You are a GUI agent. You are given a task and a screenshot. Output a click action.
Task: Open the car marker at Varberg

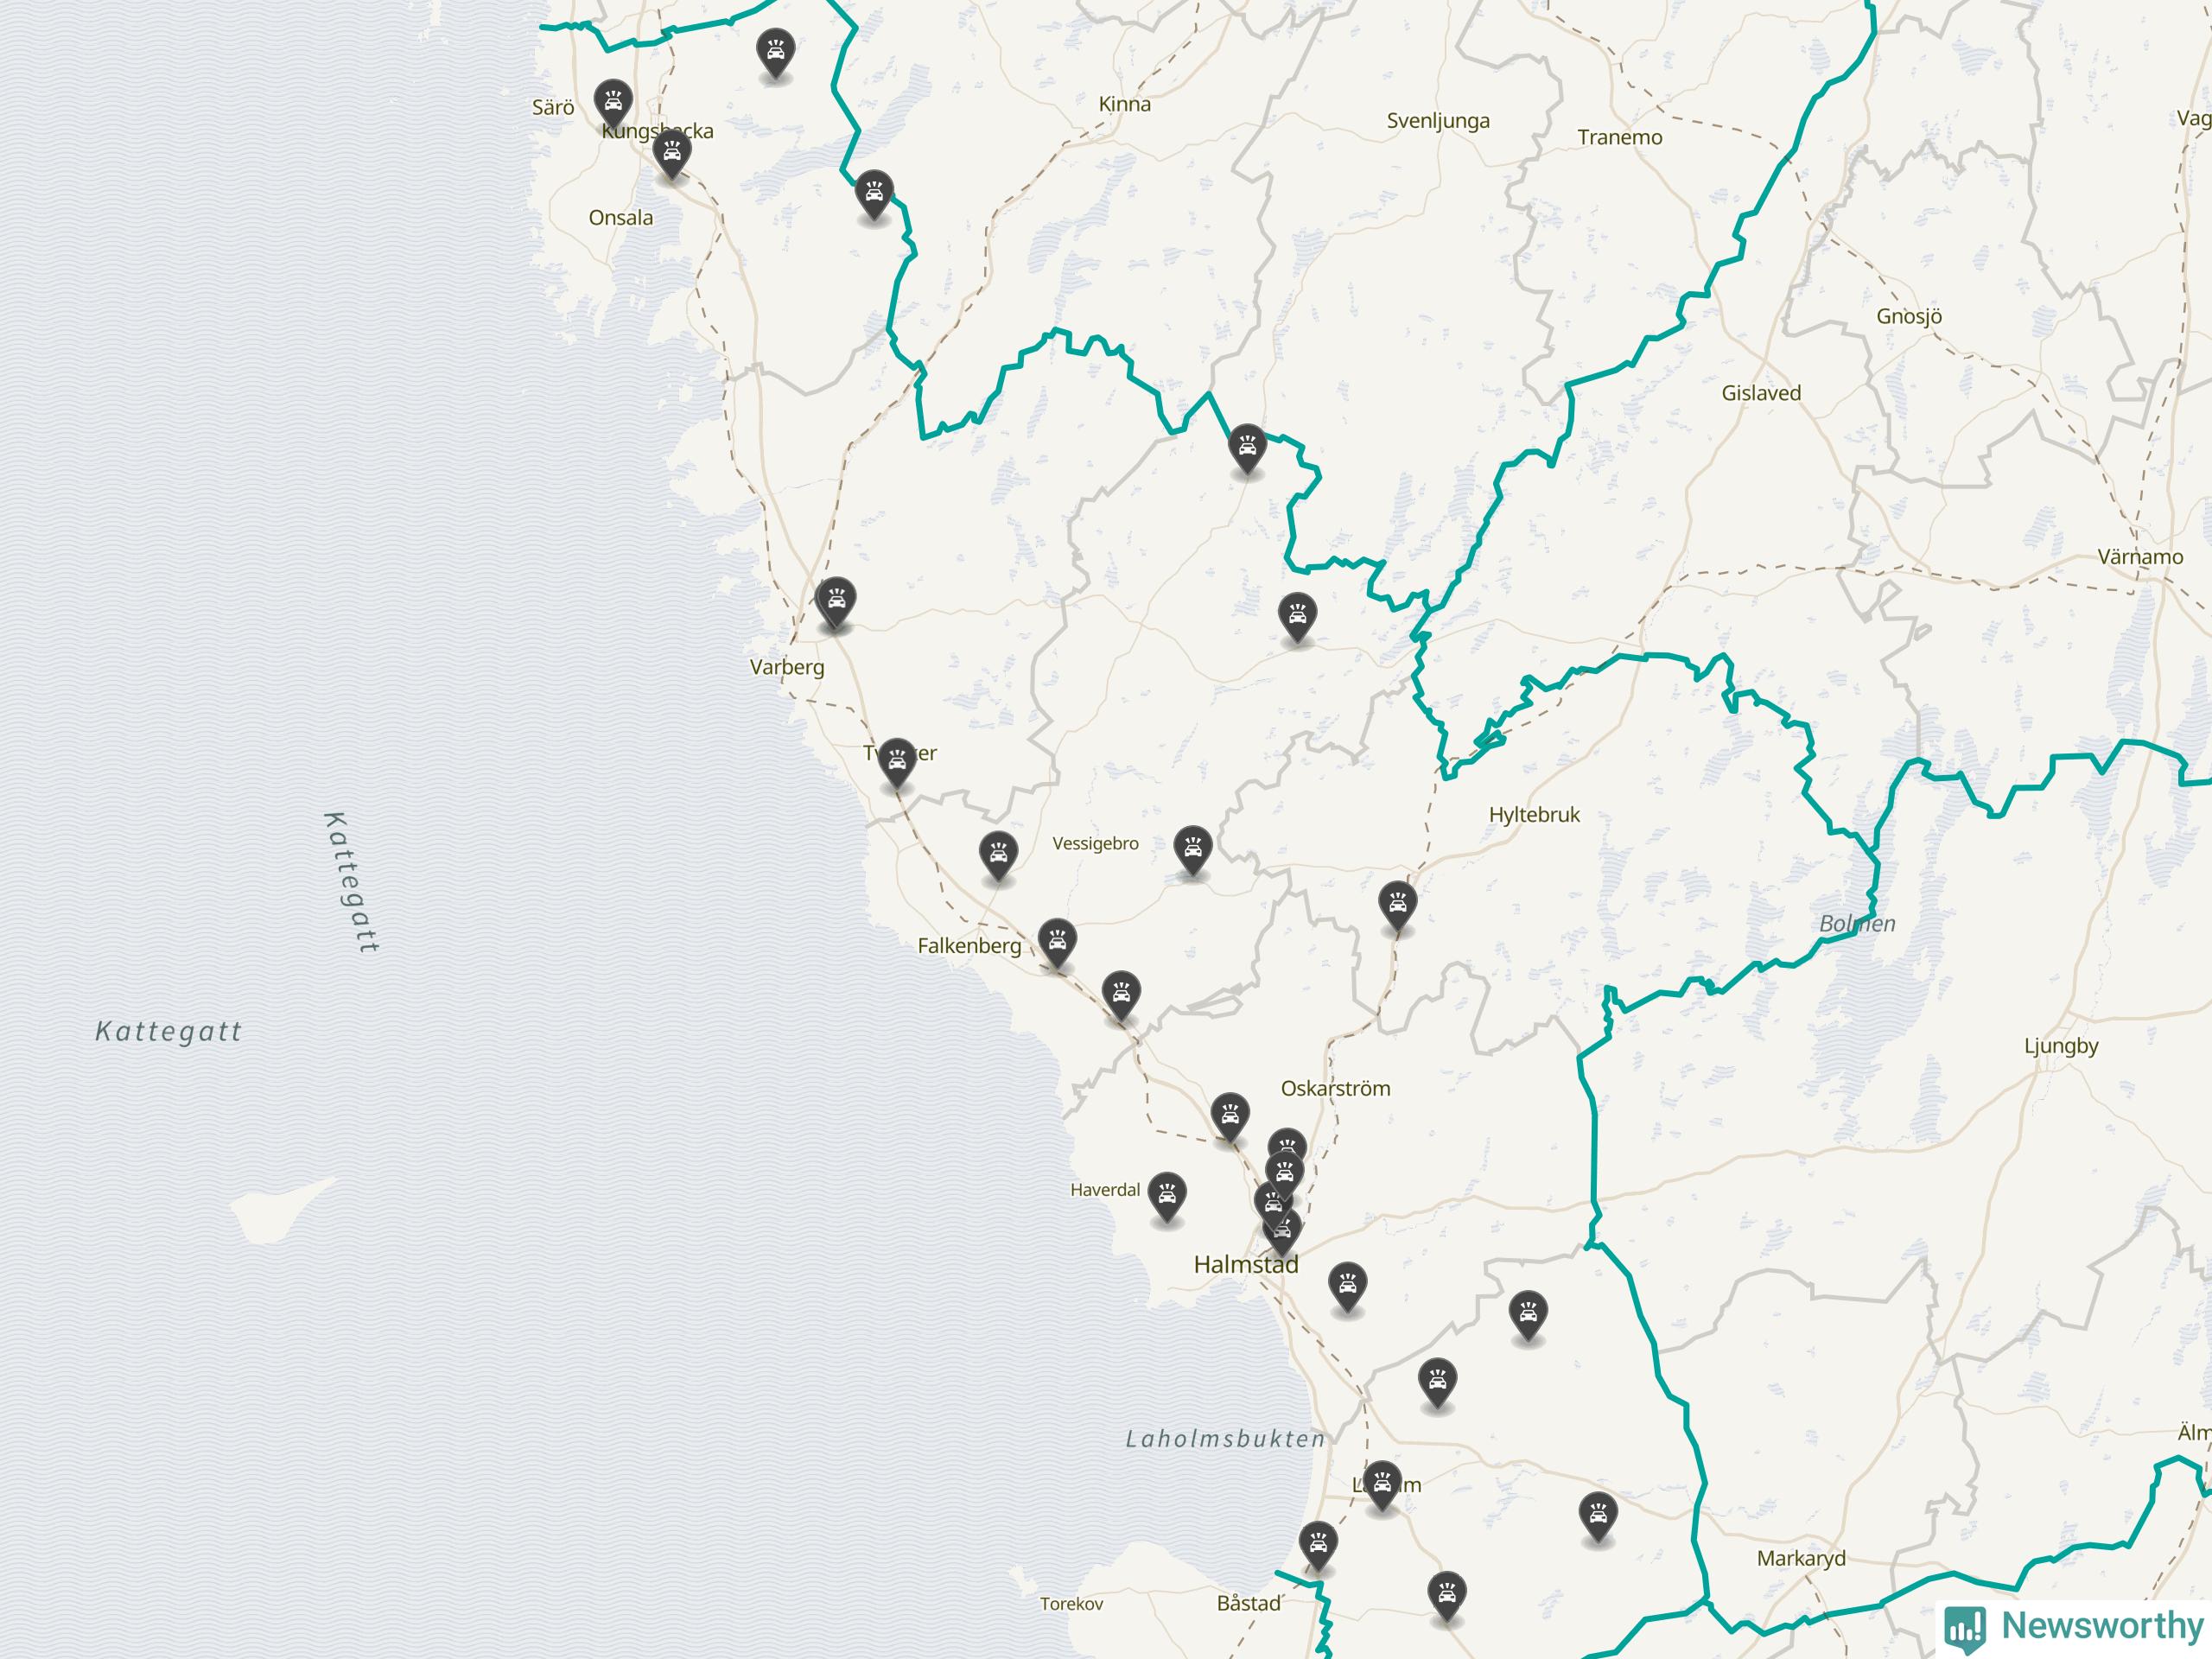click(835, 601)
